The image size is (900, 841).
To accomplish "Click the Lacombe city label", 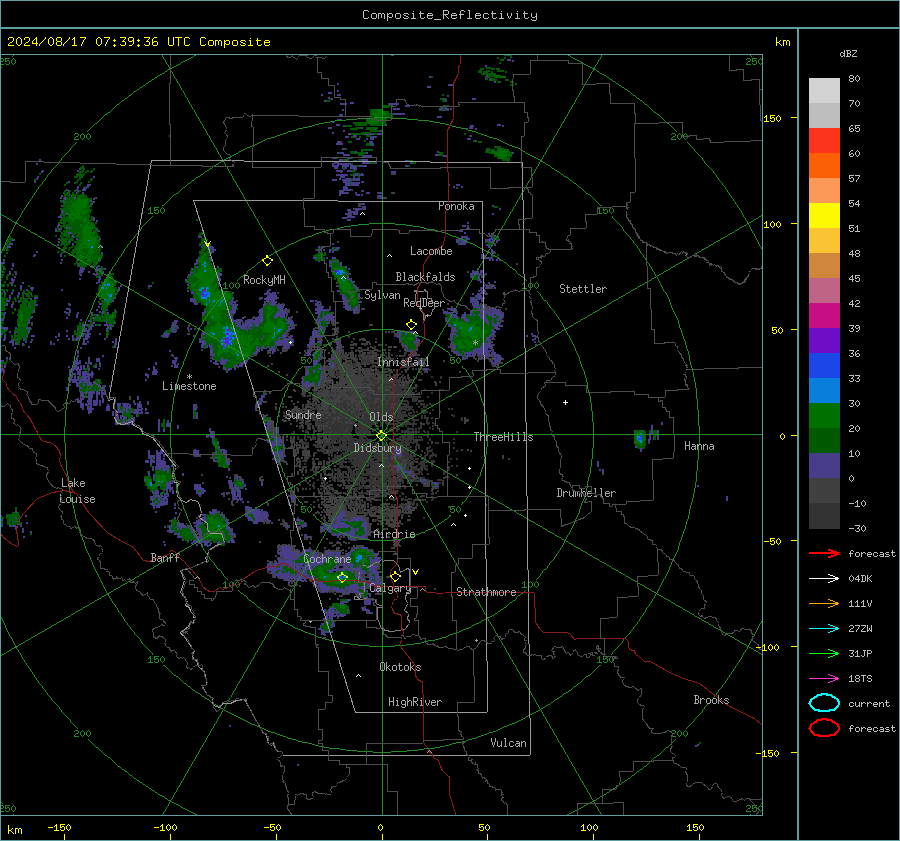I will tap(431, 251).
